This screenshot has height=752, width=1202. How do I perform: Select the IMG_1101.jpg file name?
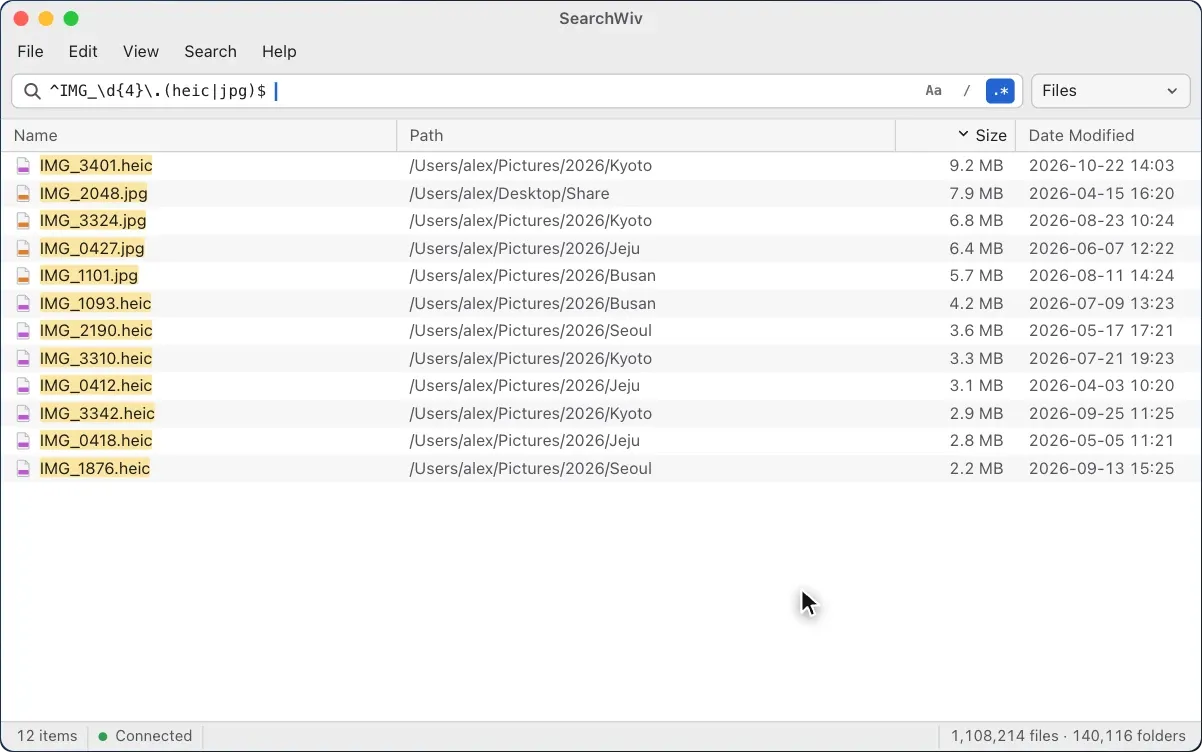tap(89, 276)
